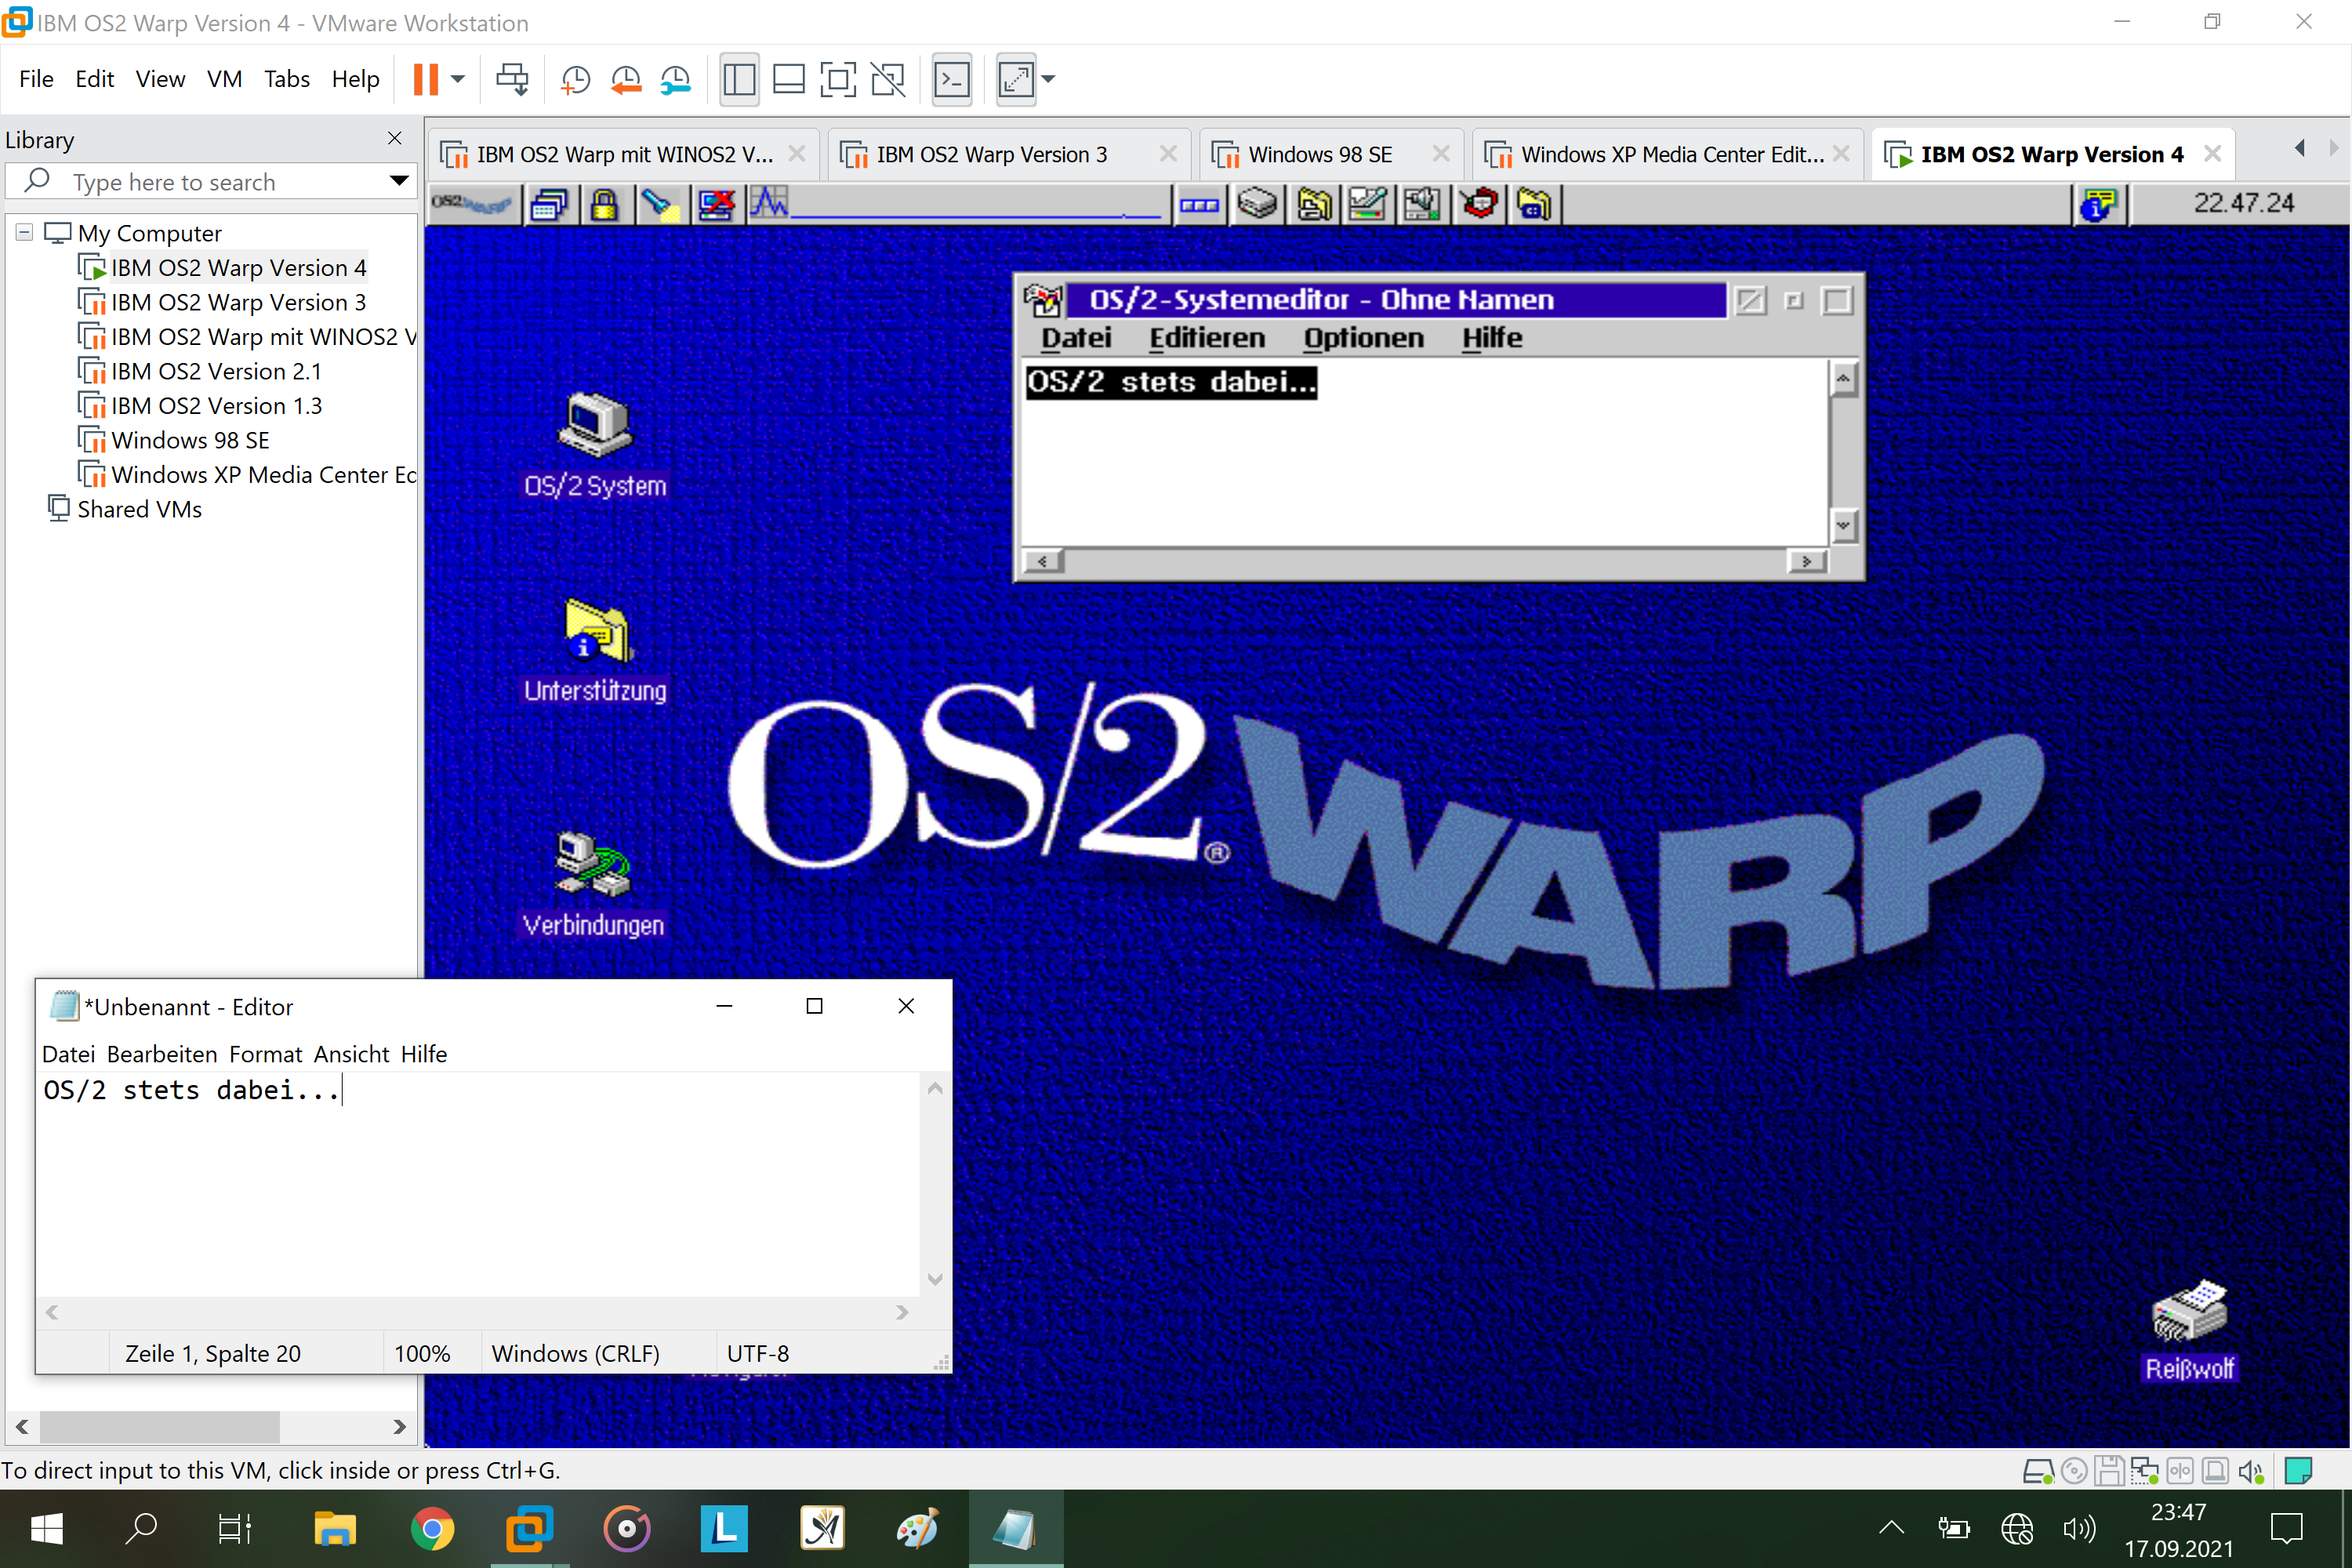Open the VM menu

click(x=224, y=79)
